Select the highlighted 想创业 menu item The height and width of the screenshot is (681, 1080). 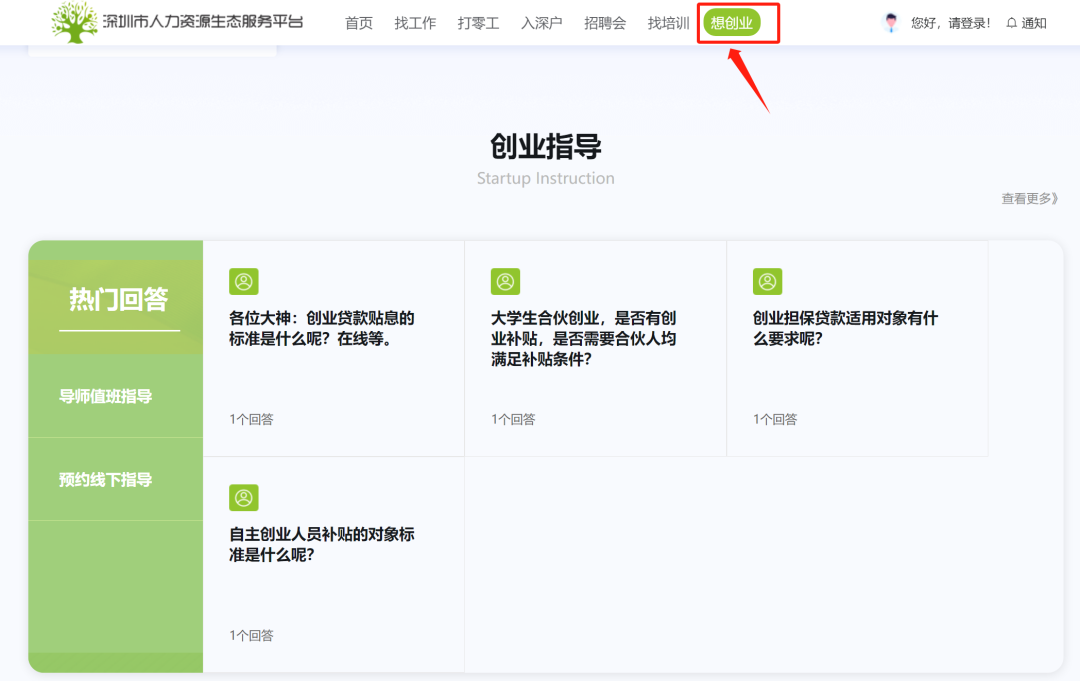(x=732, y=23)
